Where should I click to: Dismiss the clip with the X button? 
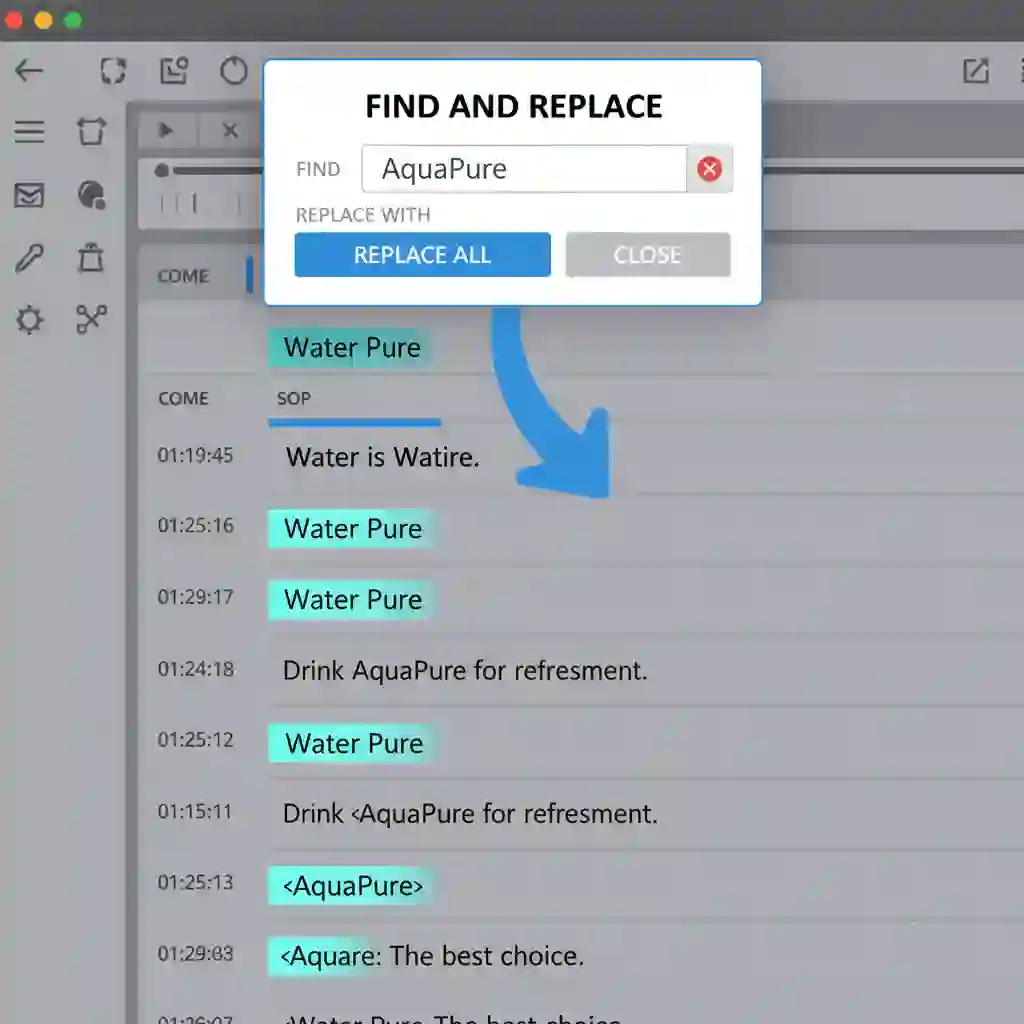pos(229,131)
